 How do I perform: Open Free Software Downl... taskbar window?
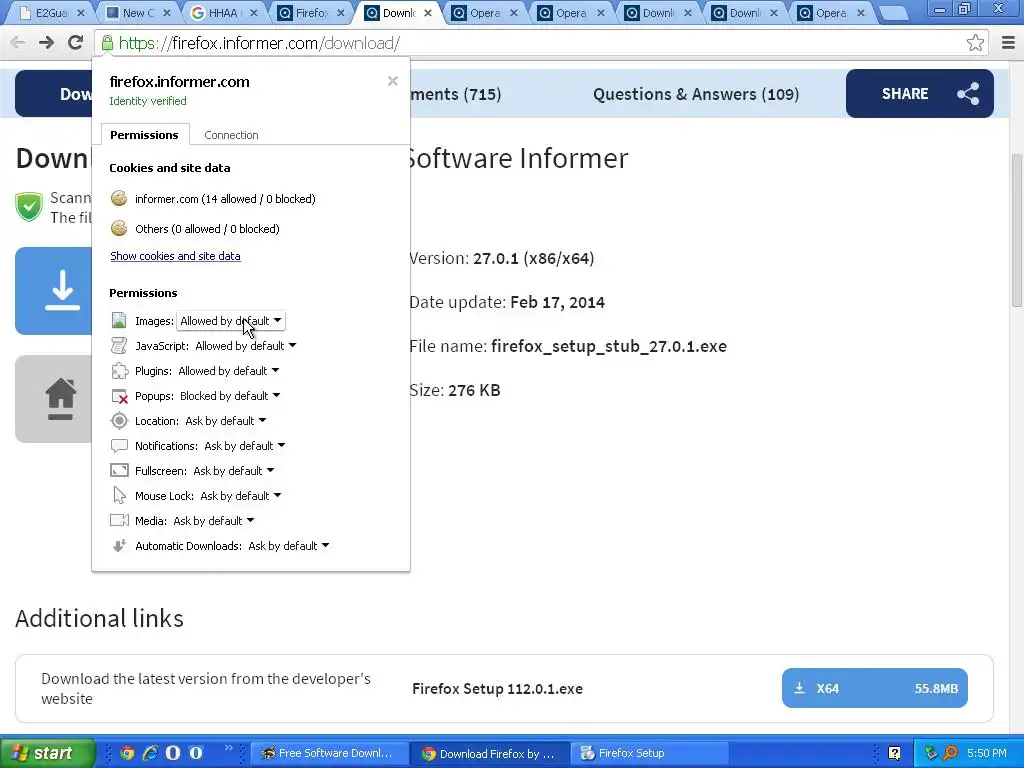pos(330,753)
